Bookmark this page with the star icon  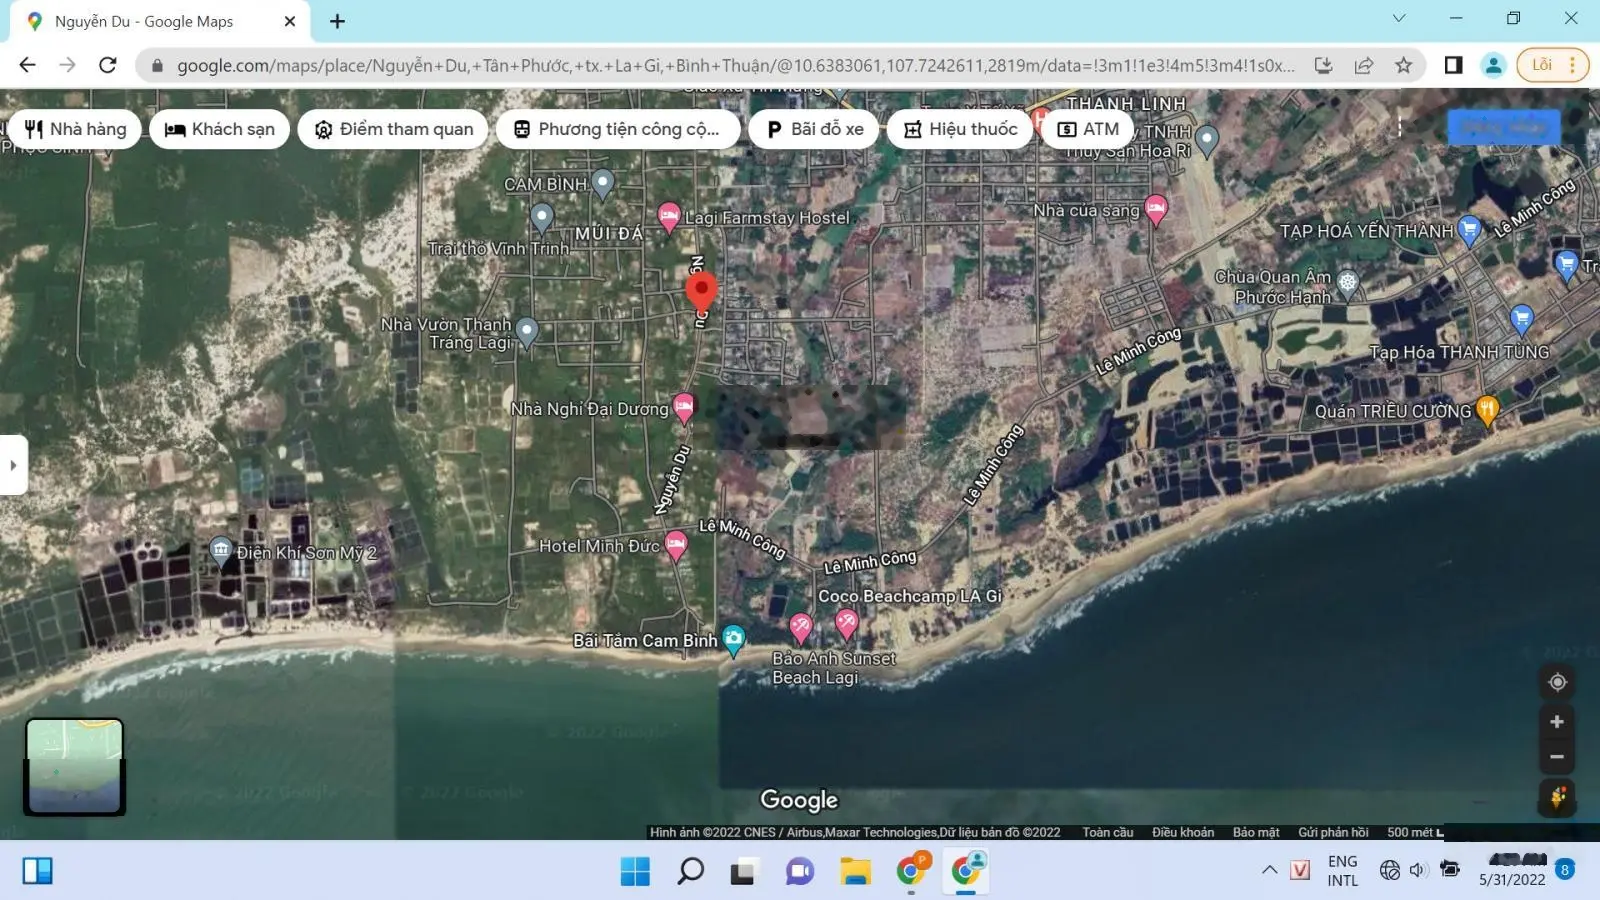[1404, 65]
